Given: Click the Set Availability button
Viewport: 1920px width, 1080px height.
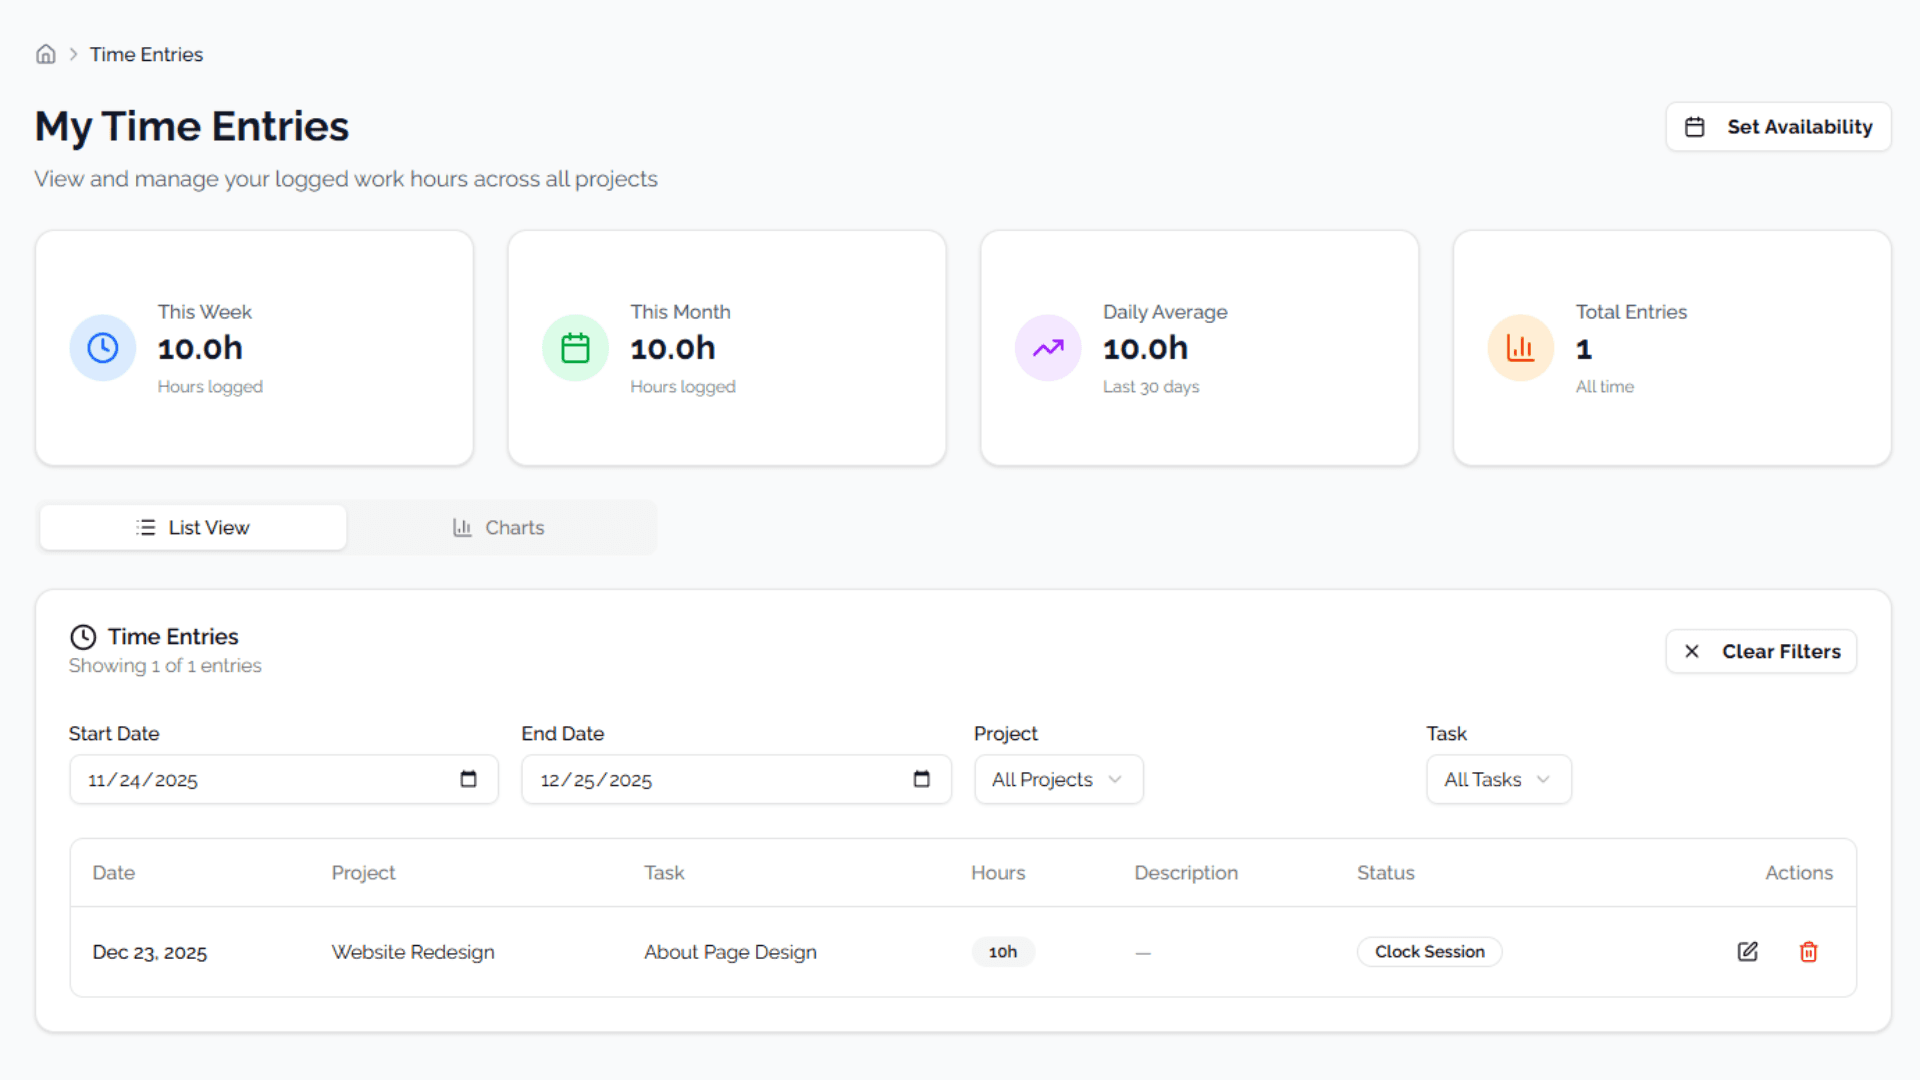Looking at the screenshot, I should coord(1778,126).
